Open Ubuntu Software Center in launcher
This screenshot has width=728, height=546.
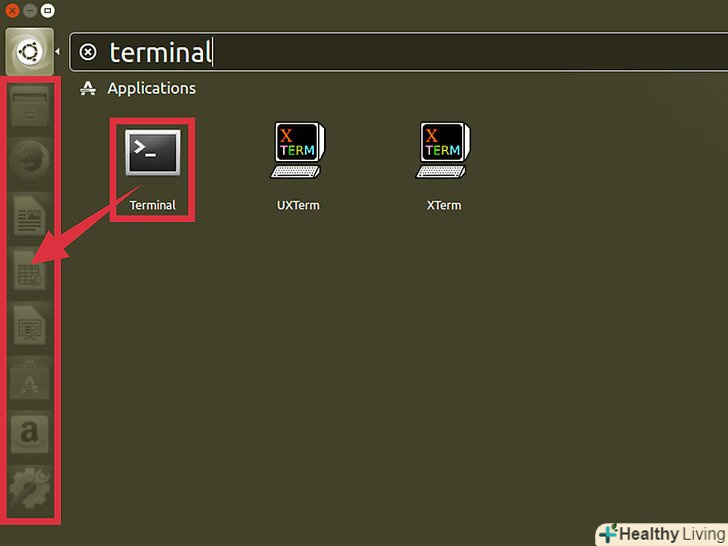click(30, 380)
